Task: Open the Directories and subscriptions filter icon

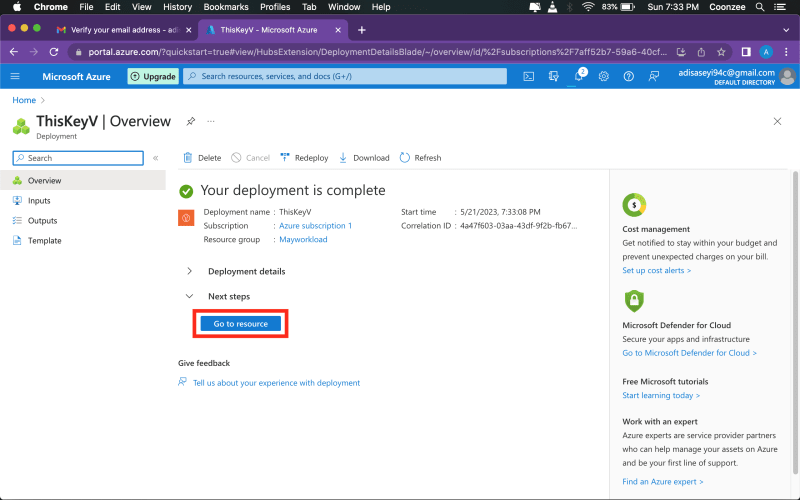Action: 554,77
